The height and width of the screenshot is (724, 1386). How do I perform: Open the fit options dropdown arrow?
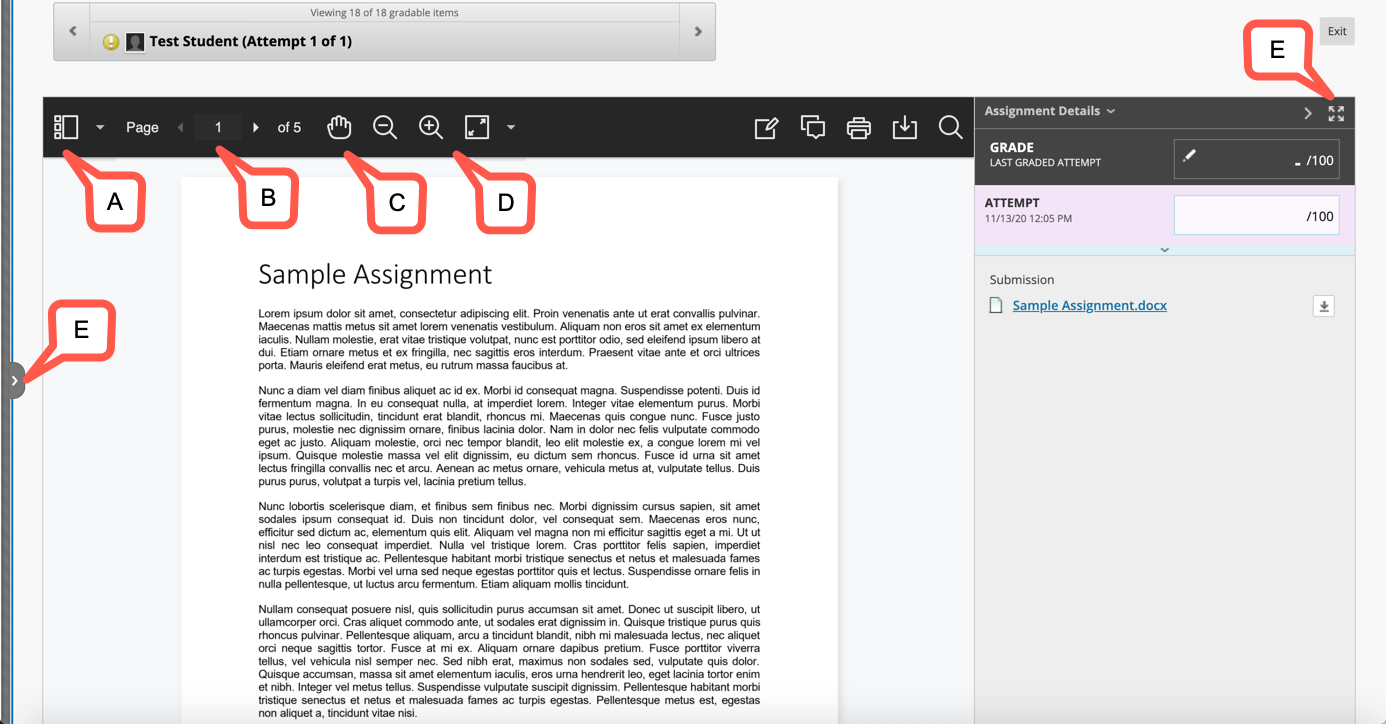[x=511, y=127]
